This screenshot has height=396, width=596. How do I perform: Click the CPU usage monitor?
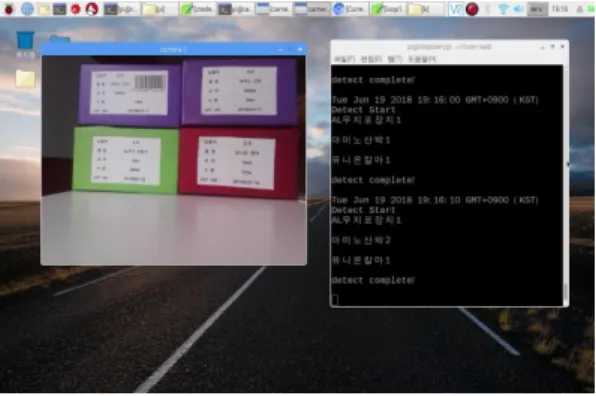tap(537, 9)
